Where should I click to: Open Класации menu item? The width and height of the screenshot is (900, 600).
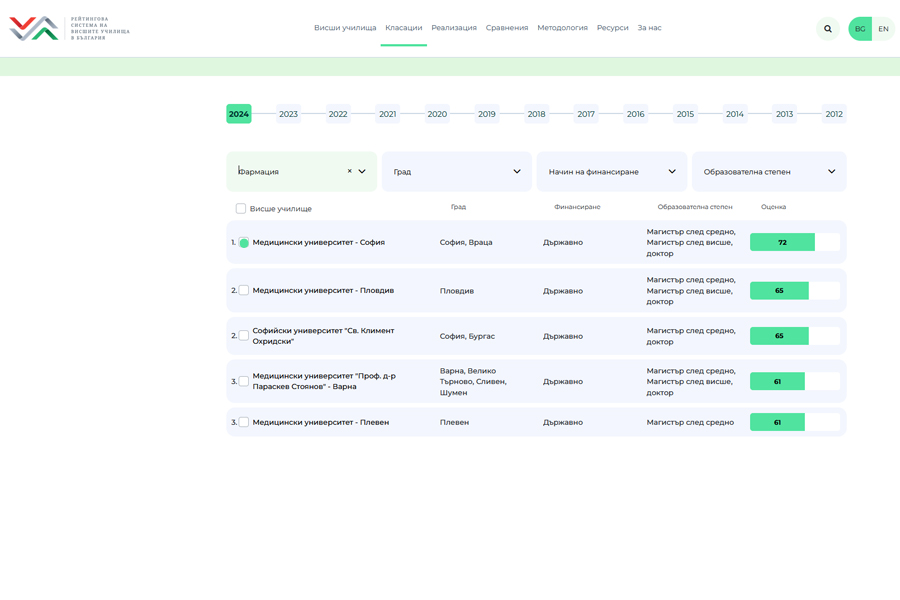pos(404,28)
